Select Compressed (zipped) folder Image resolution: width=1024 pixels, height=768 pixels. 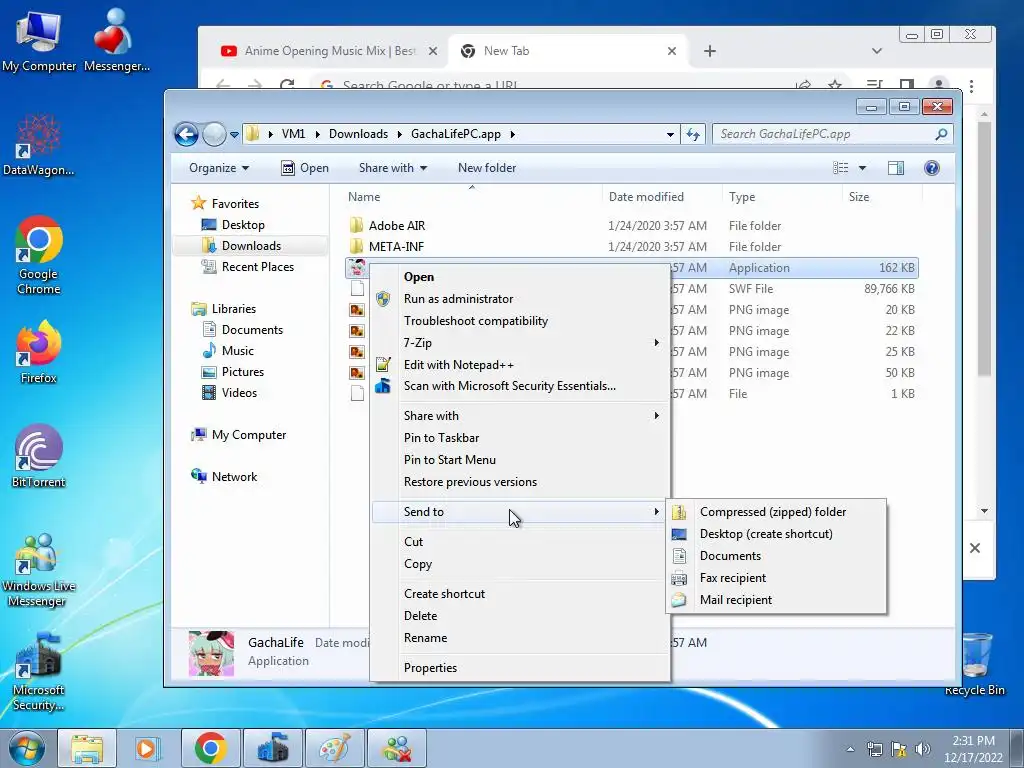pos(776,512)
